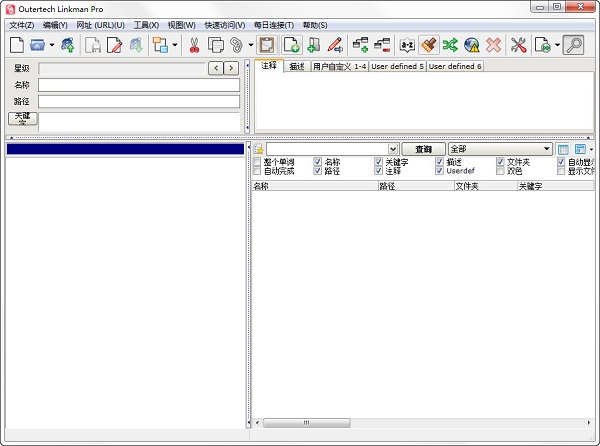Toggle the Userdef checkbox
Image resolution: width=600 pixels, height=446 pixels.
pyautogui.click(x=440, y=171)
